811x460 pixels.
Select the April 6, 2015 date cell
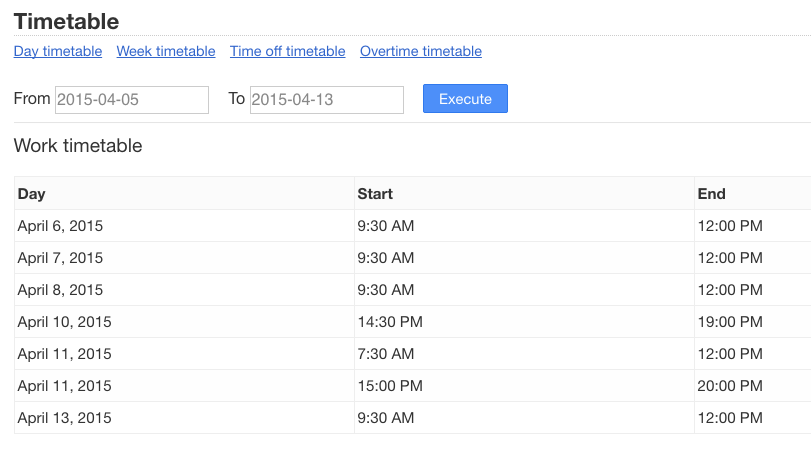60,226
